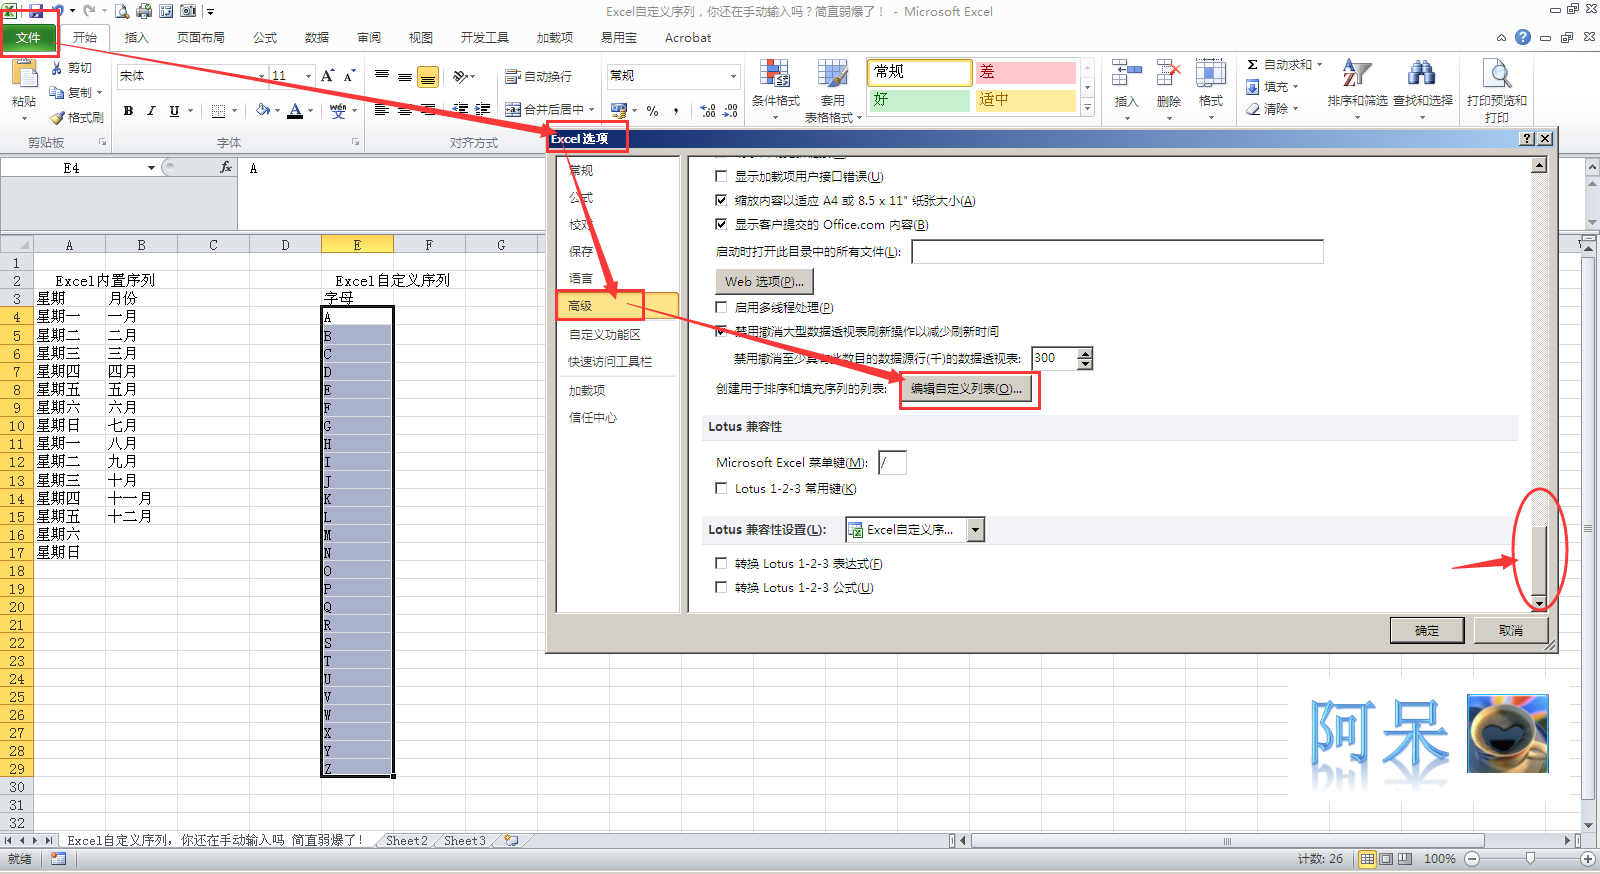
Task: Open the Conditional Formatting (条件格式) icon
Action: [x=775, y=74]
